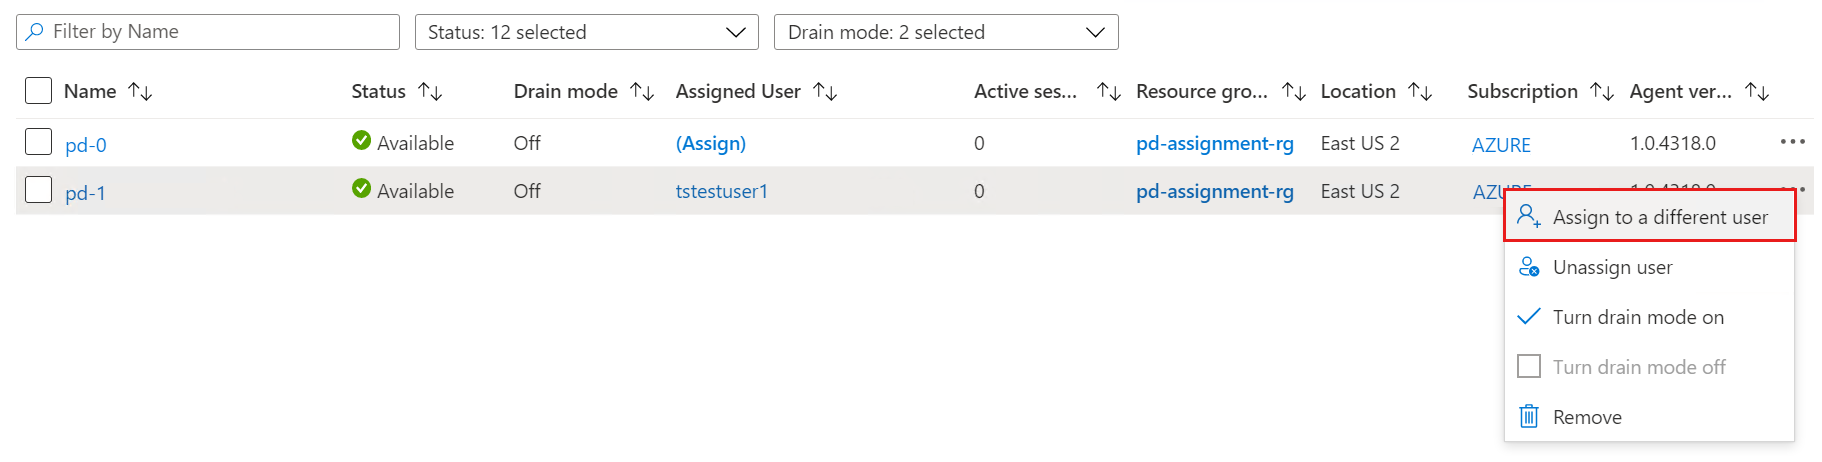The height and width of the screenshot is (462, 1822).
Task: Tick the pd-1 row checkbox
Action: [38, 190]
